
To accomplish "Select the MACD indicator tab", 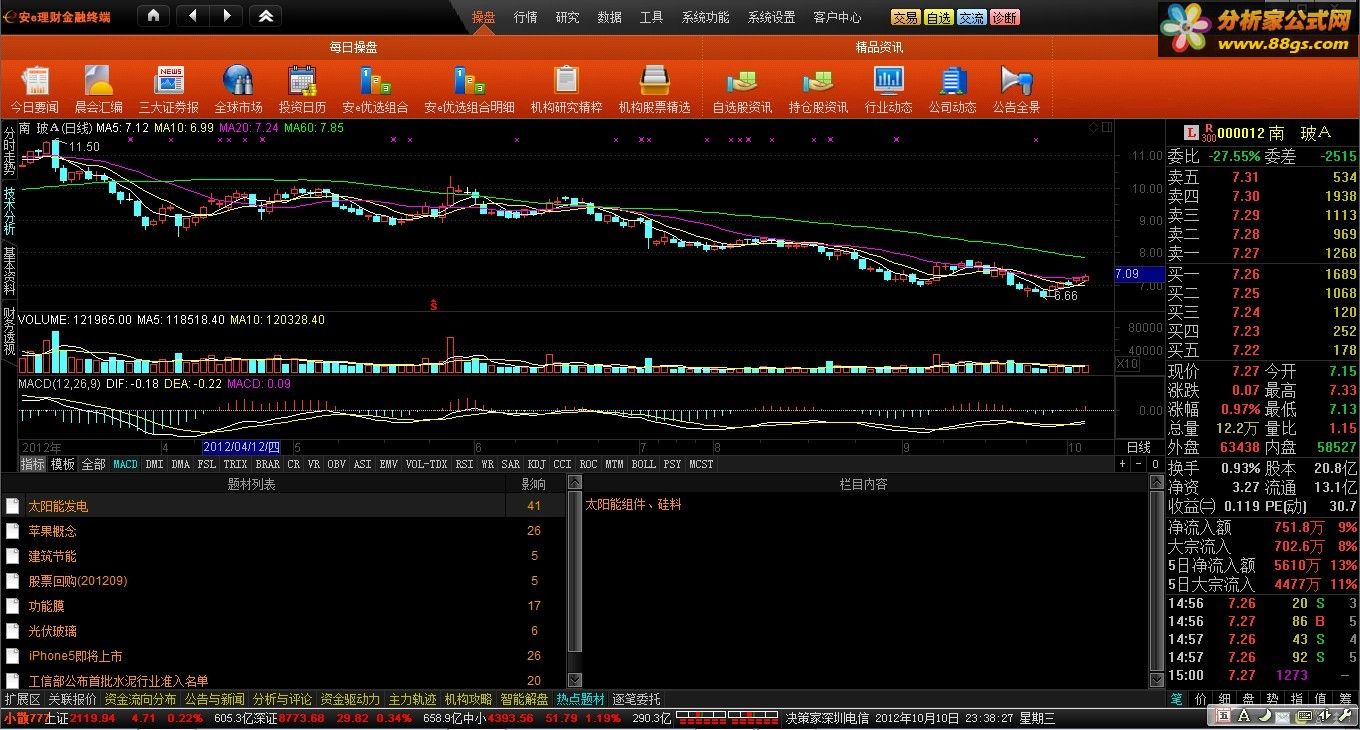I will pos(125,464).
